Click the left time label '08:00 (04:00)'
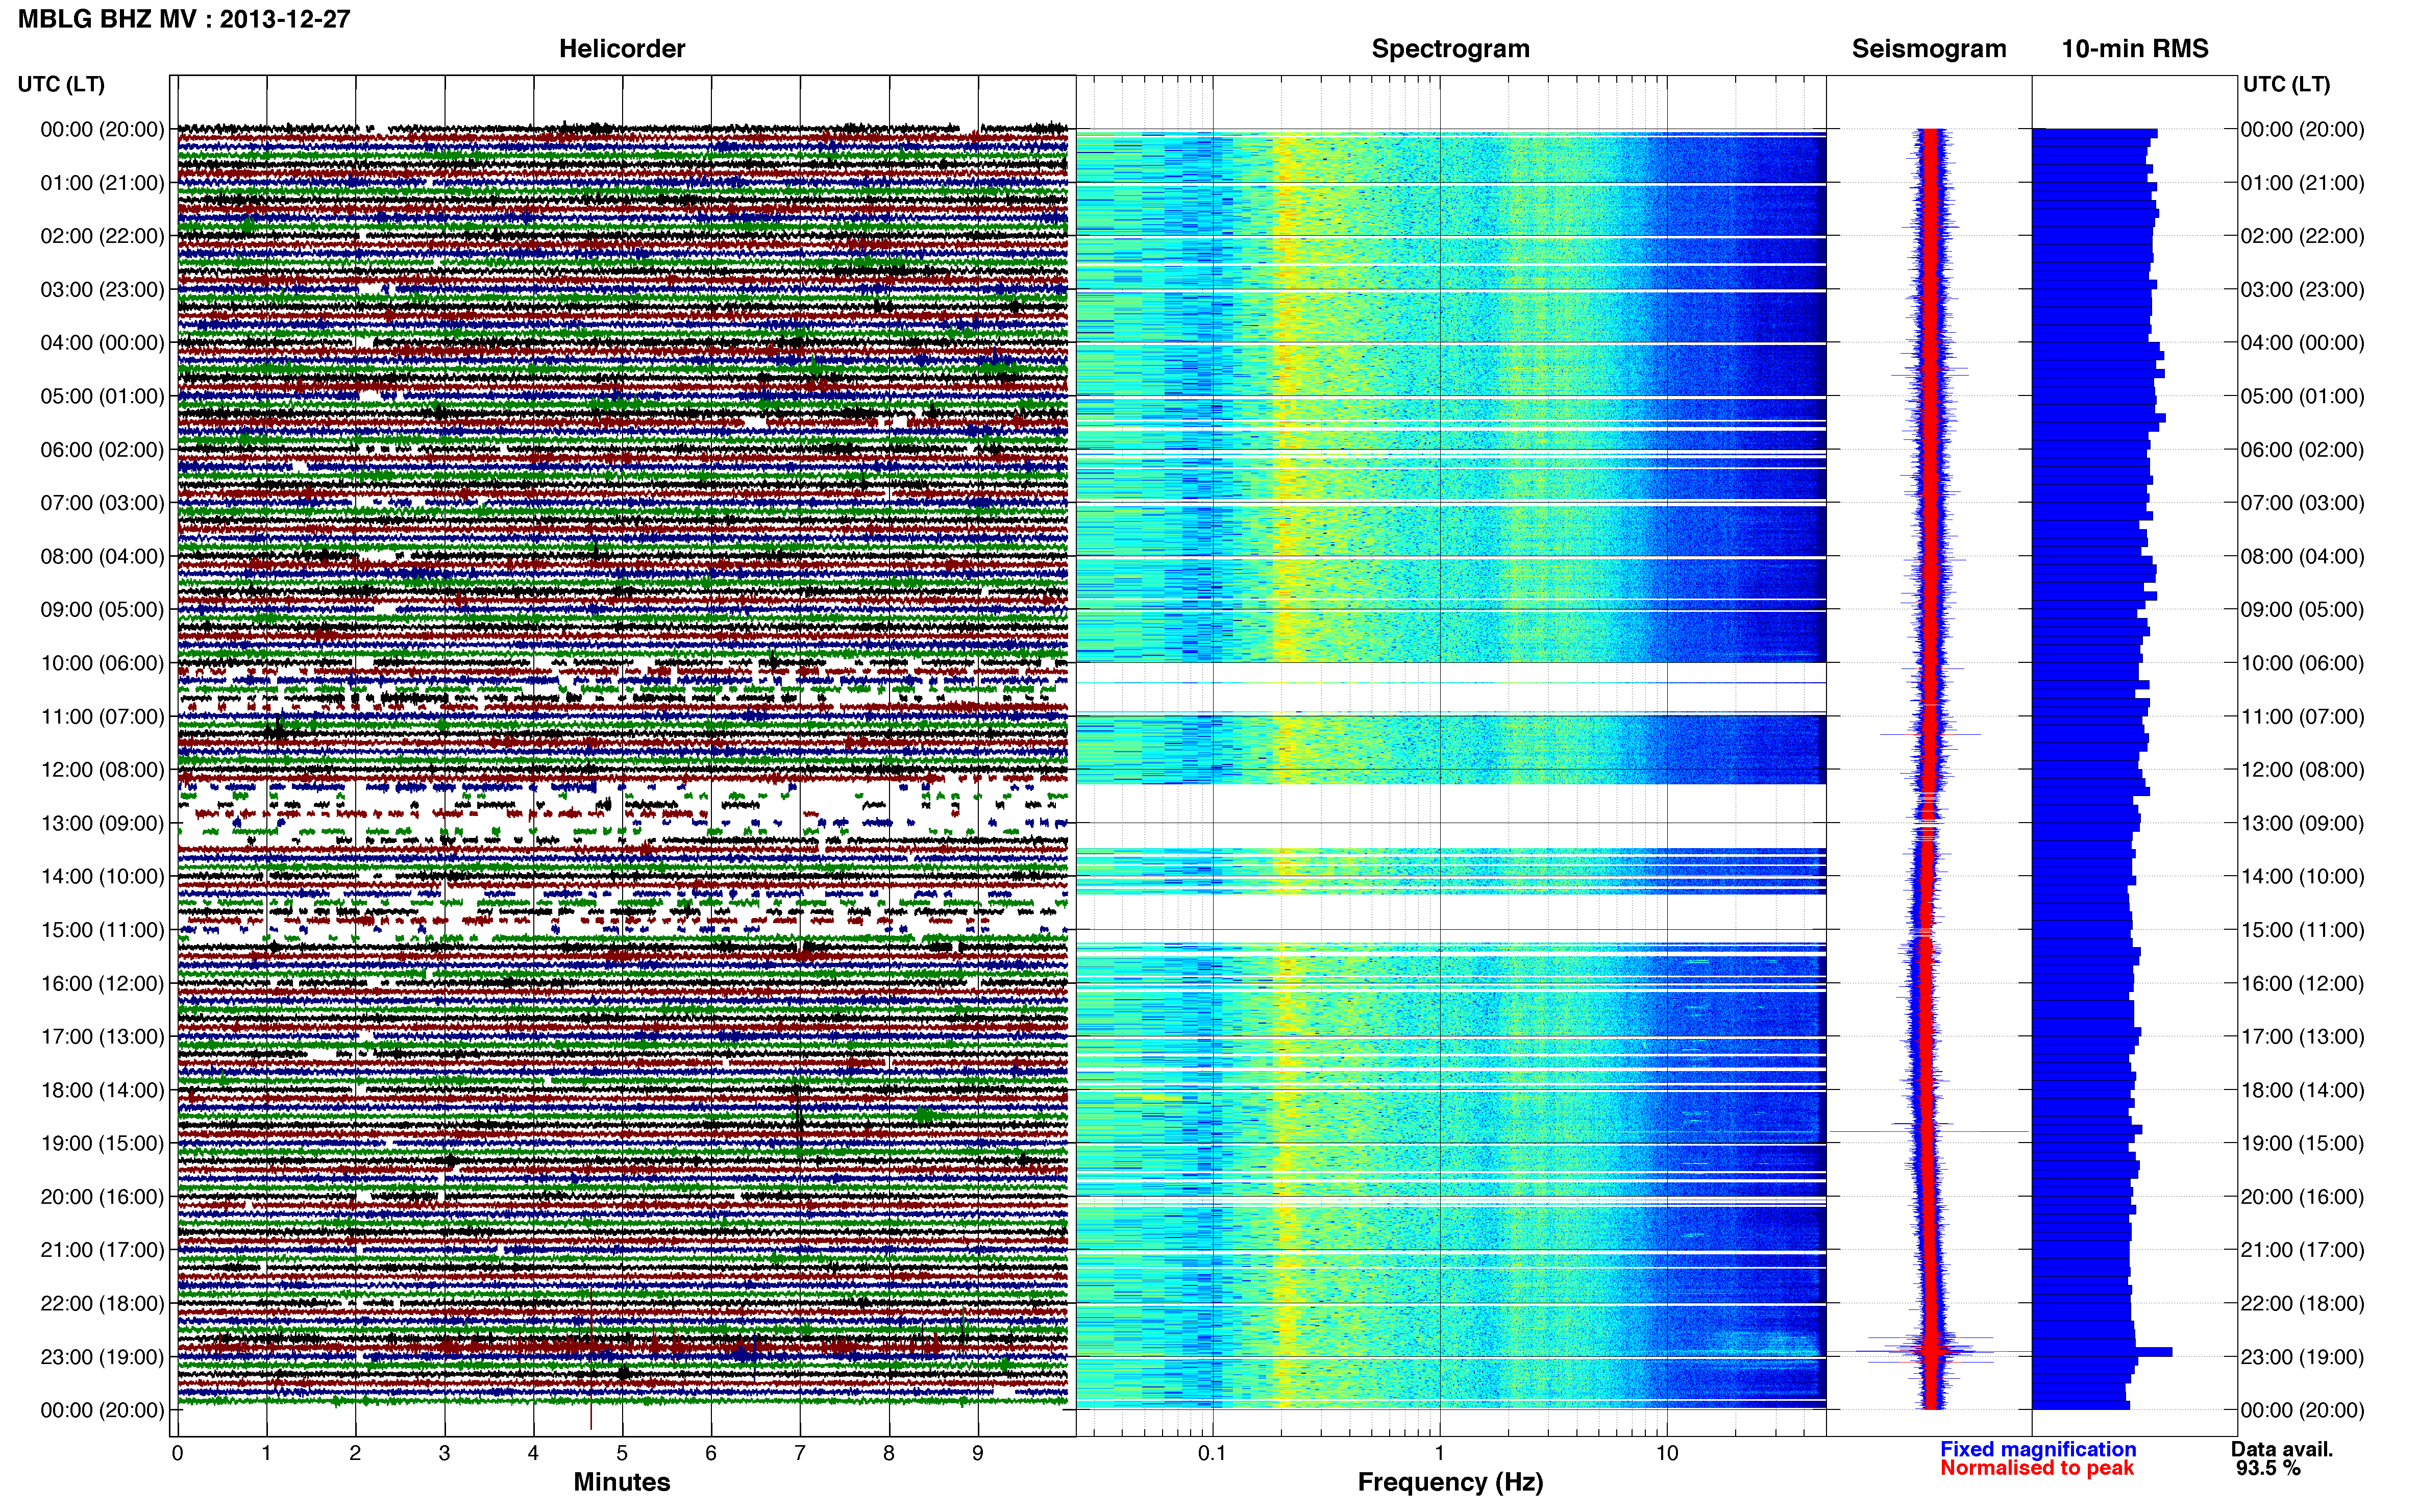2419x1512 pixels. point(102,556)
